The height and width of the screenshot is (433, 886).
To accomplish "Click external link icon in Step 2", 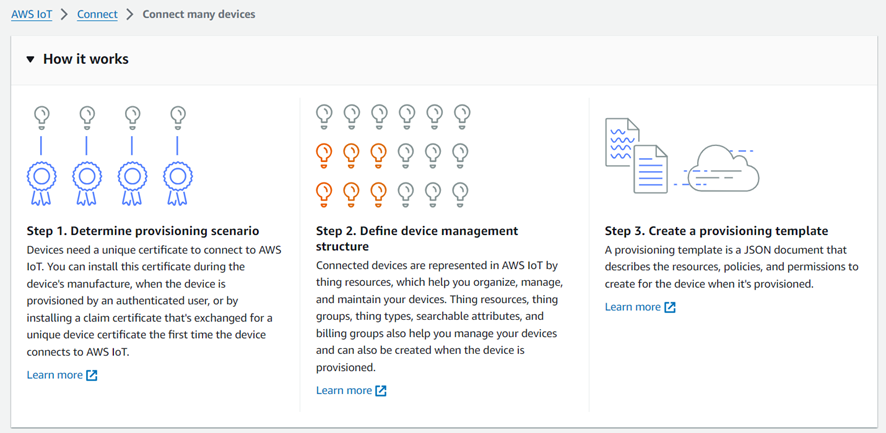I will coord(381,390).
